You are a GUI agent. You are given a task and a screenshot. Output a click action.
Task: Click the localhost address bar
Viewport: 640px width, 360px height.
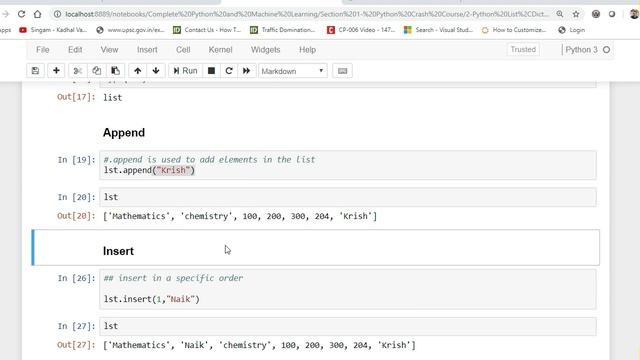[307, 14]
